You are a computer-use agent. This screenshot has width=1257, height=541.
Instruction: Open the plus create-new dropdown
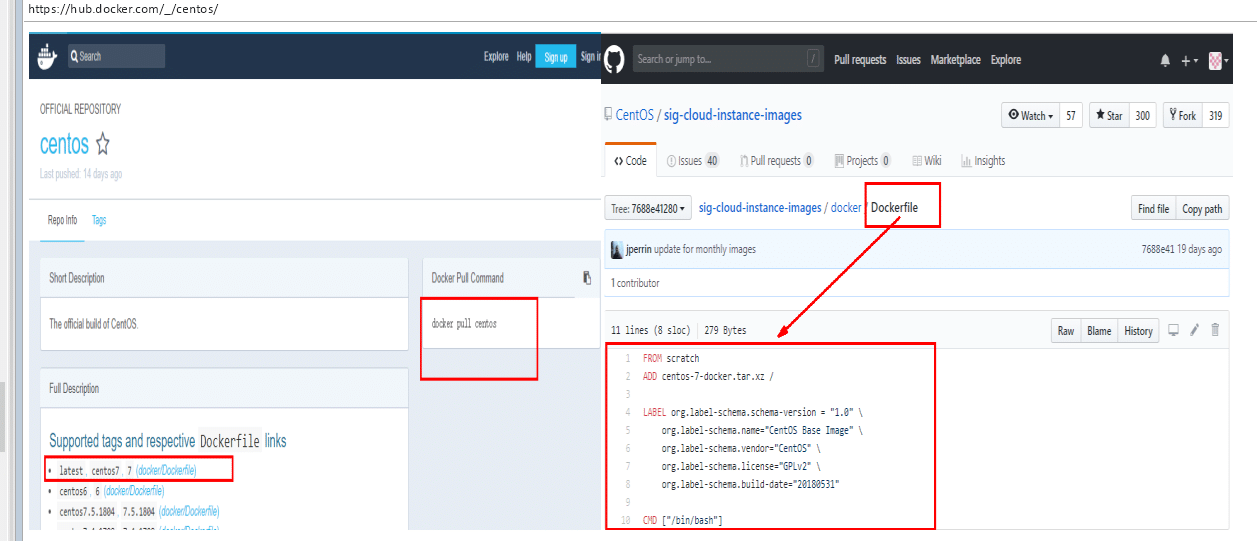[1189, 60]
